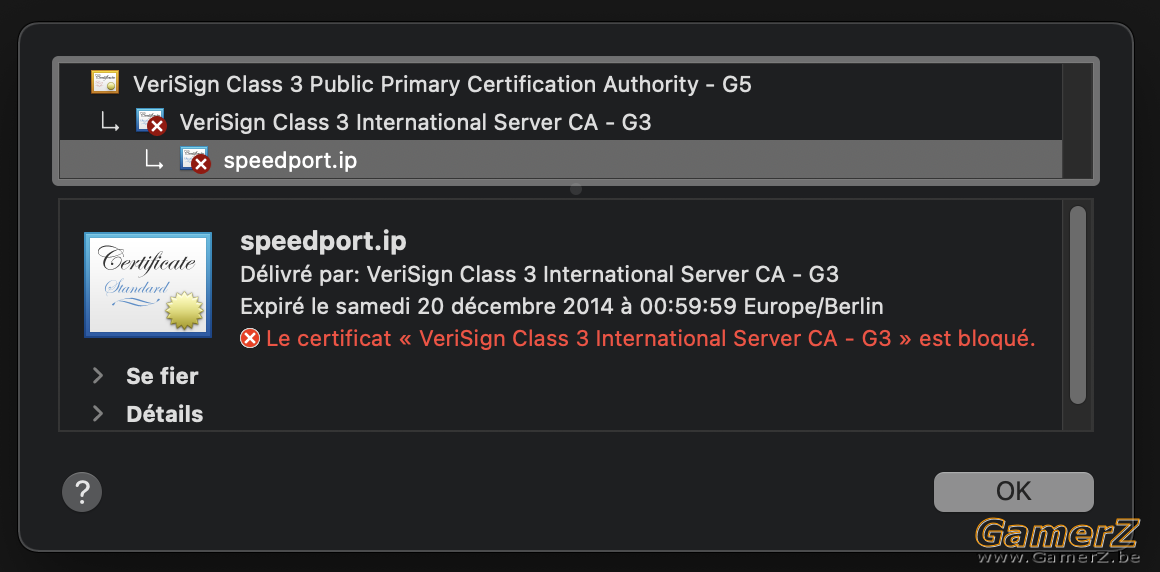Confirm the dialog with OK button
This screenshot has height=572, width=1160.
click(x=1014, y=491)
